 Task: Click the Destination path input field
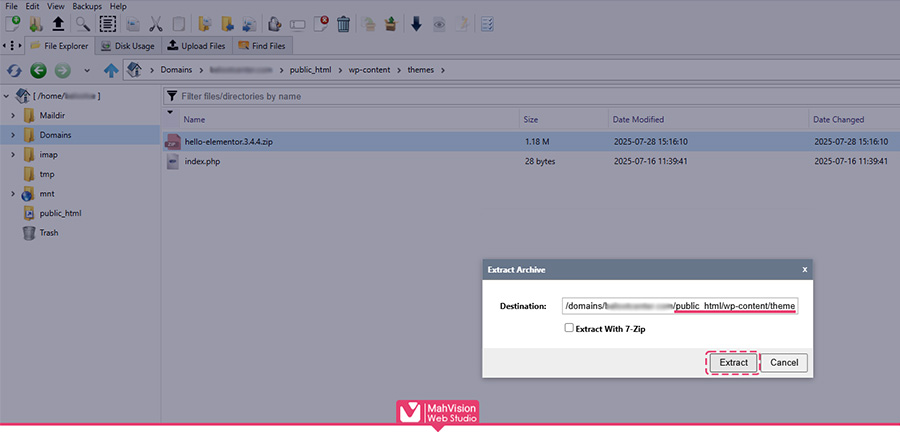[679, 305]
